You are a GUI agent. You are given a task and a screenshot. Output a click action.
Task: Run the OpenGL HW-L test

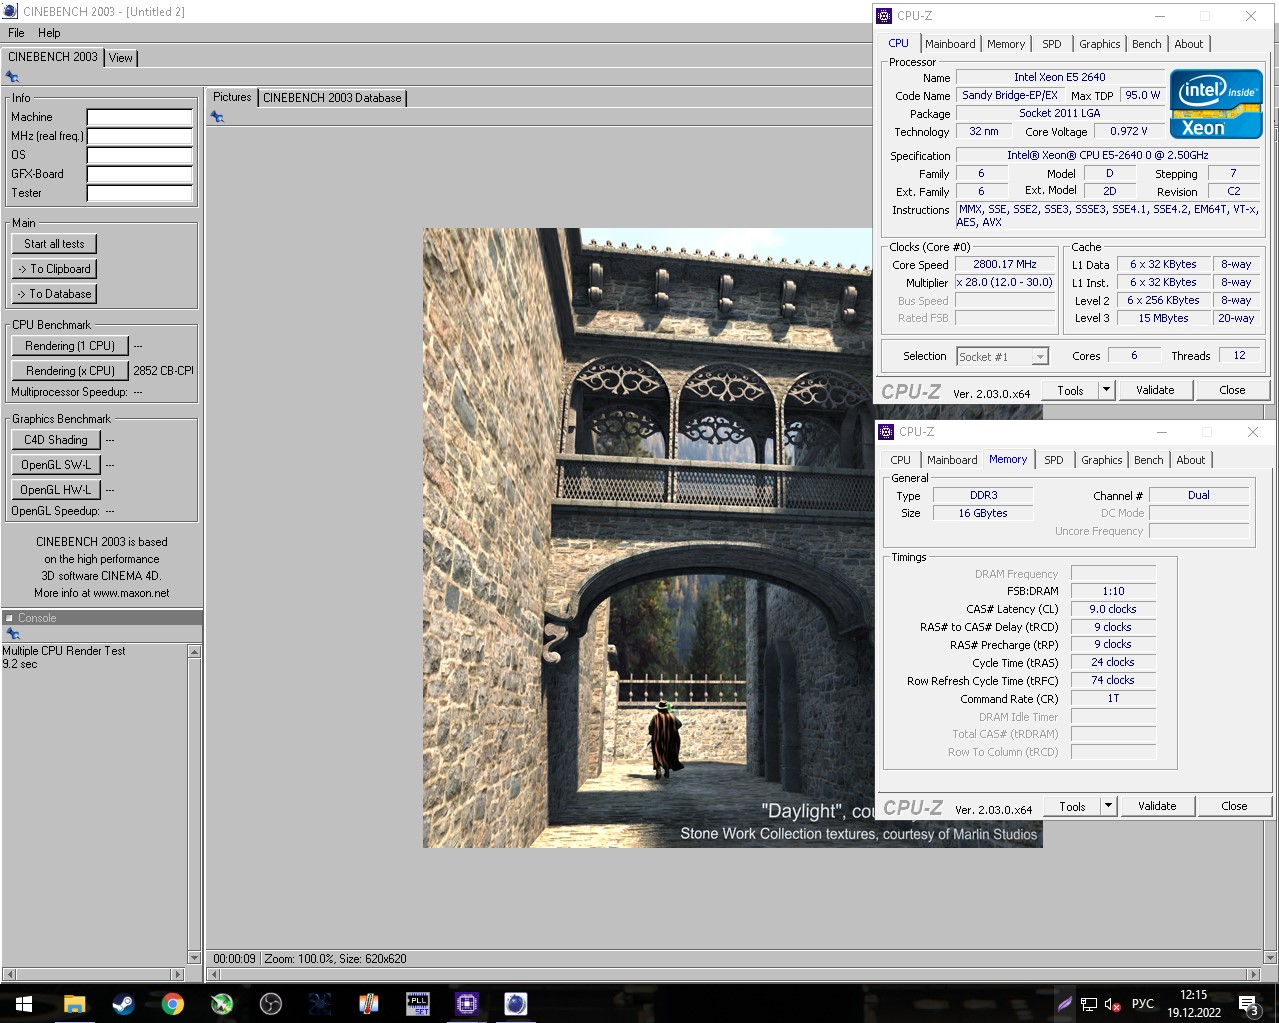tap(56, 490)
